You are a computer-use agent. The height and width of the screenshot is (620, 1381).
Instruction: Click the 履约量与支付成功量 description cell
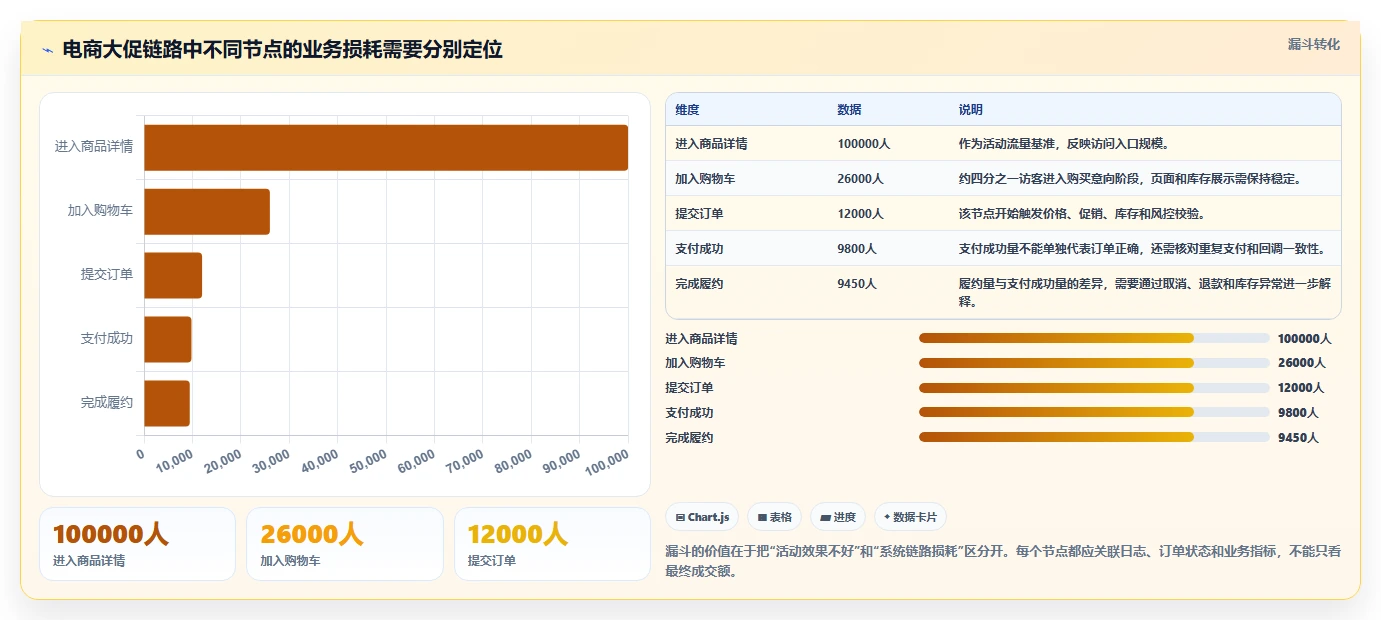1145,292
